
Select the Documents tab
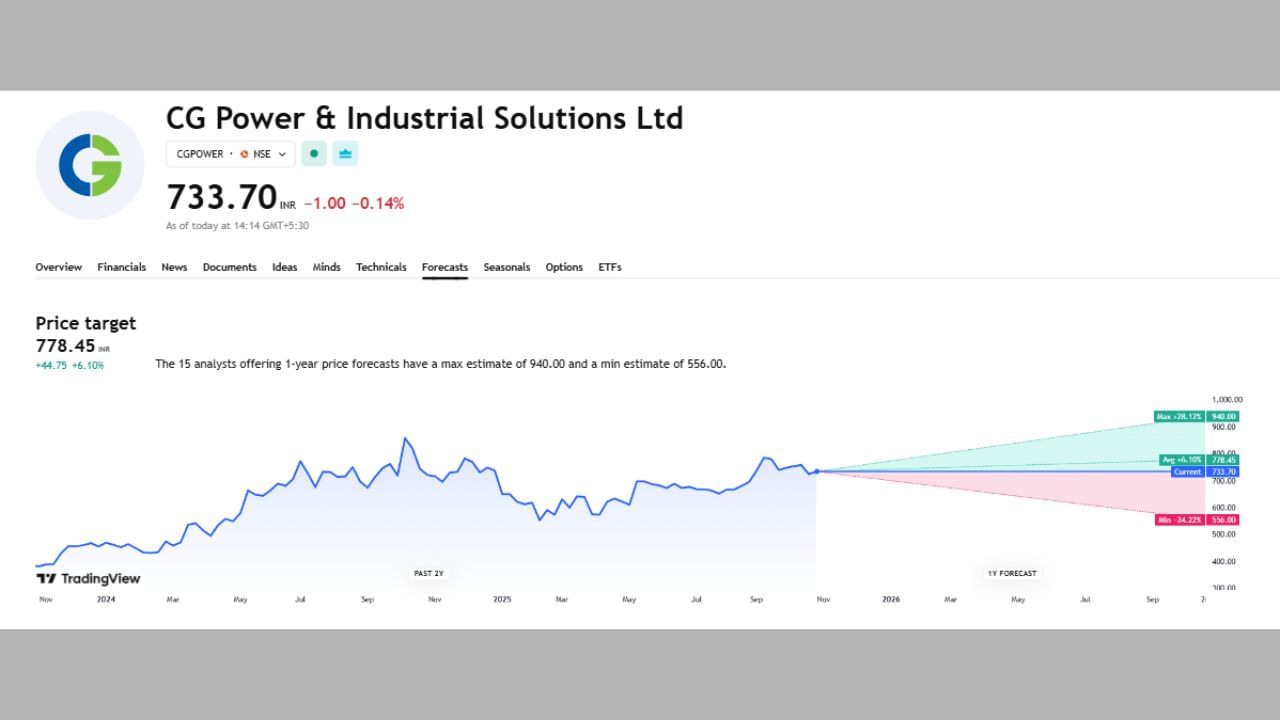point(229,267)
